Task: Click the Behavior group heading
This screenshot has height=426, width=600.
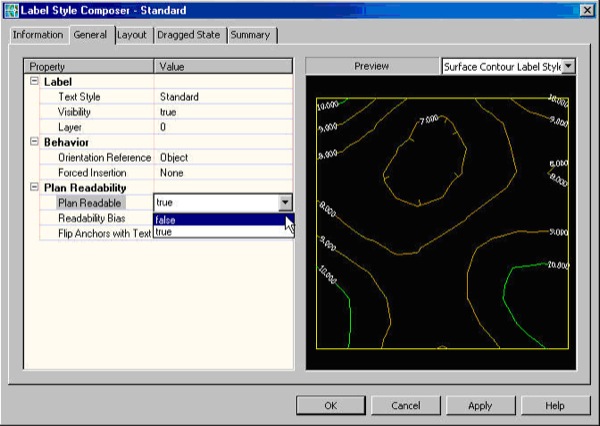Action: [66, 142]
